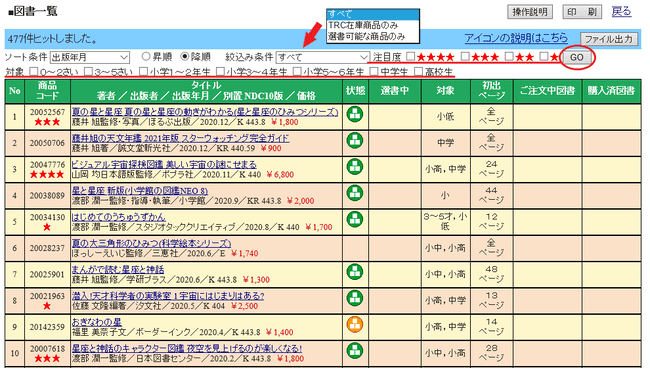Image resolution: width=650 pixels, height=368 pixels.
Task: Click green stock status icon in row 1
Action: click(354, 114)
